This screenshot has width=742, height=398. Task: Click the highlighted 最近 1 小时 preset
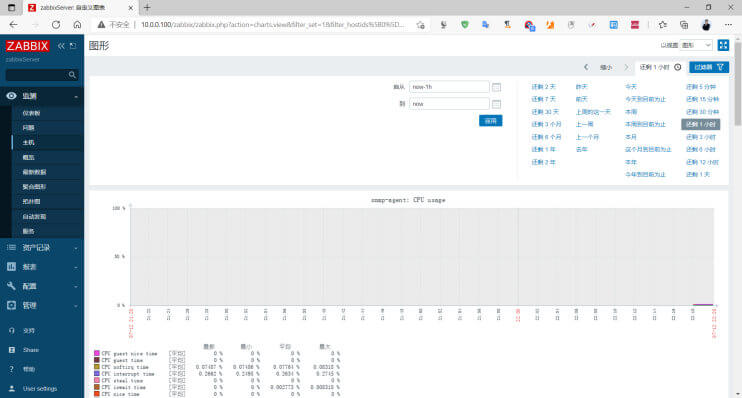(701, 124)
